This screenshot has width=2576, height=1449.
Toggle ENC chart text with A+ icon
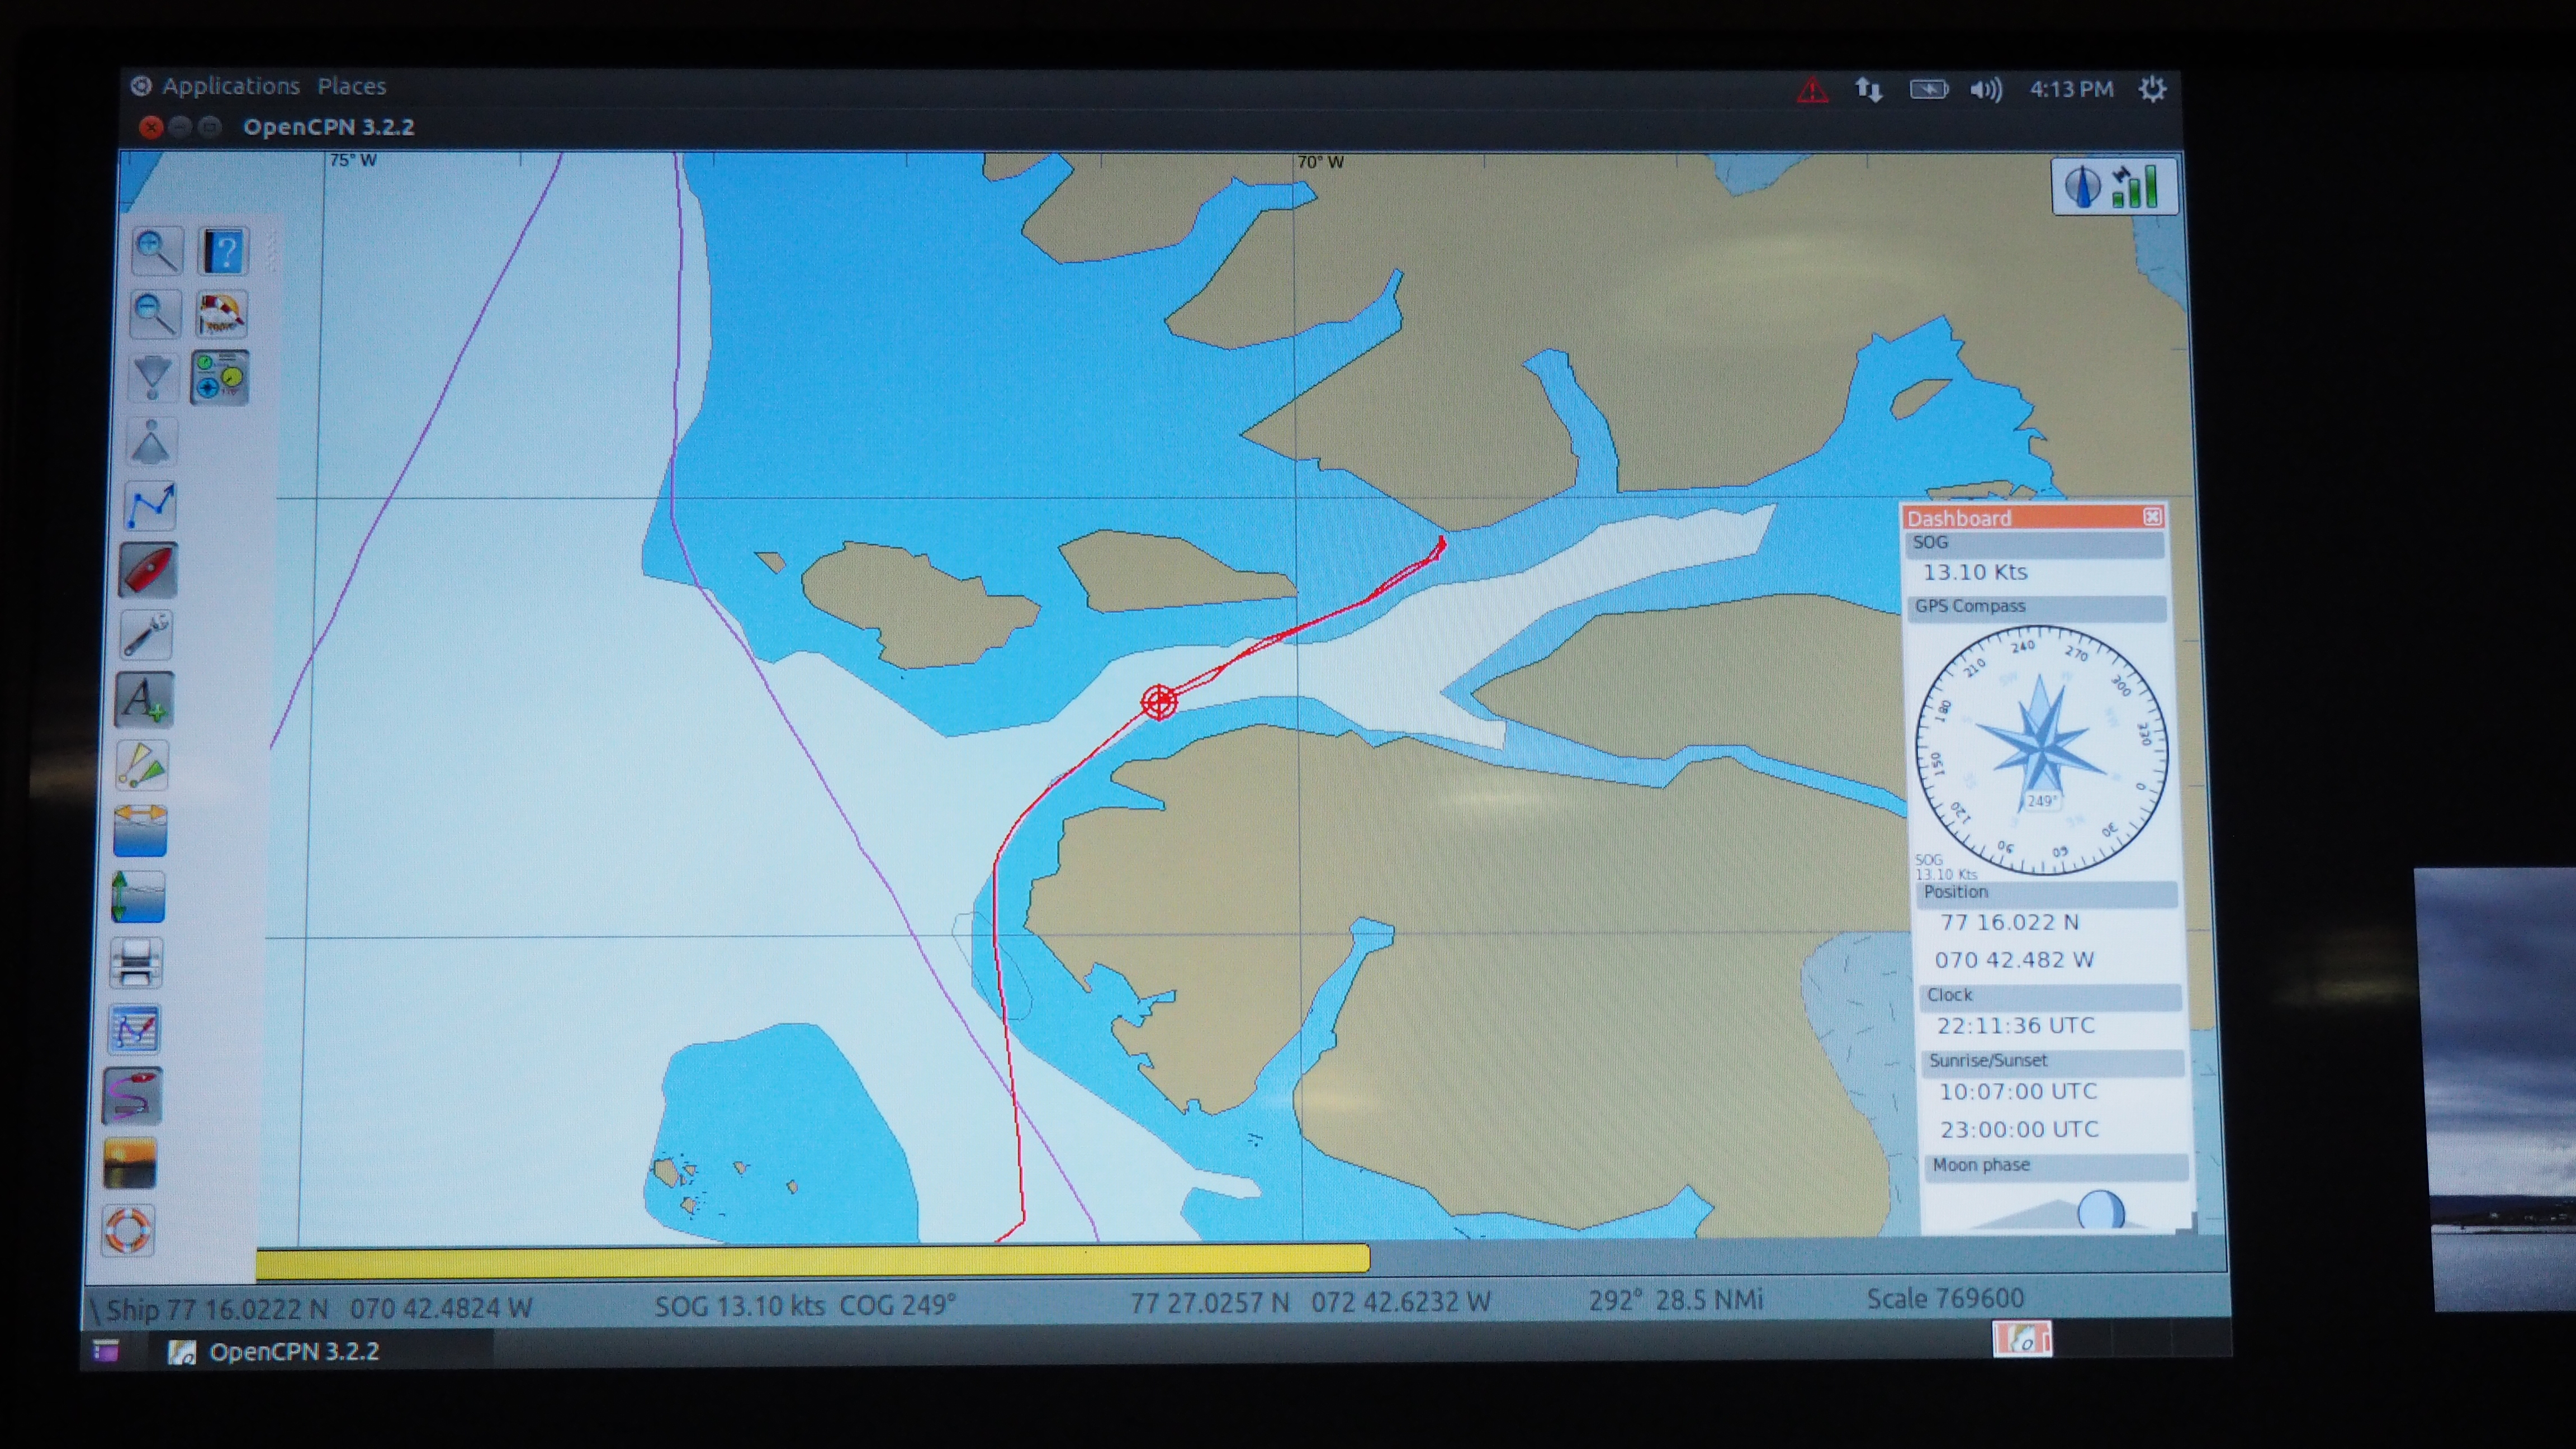click(x=145, y=699)
